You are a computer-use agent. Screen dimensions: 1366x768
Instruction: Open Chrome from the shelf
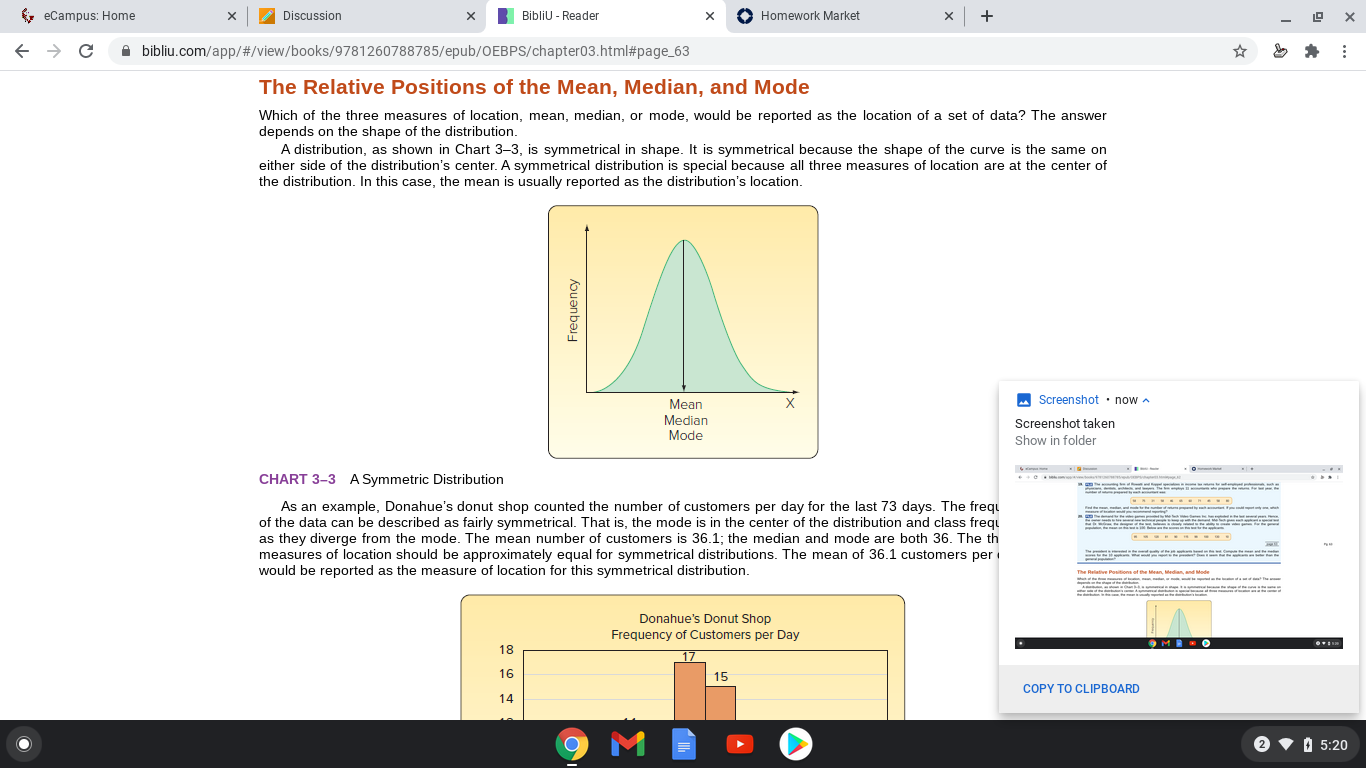[572, 744]
